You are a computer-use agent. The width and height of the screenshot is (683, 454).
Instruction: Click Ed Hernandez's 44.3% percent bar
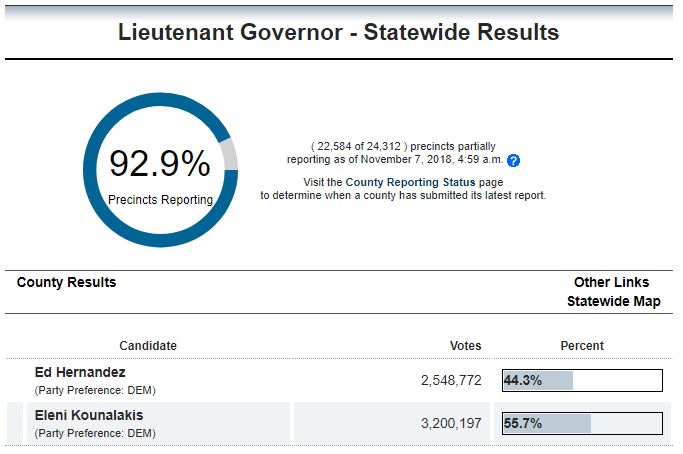(x=582, y=380)
